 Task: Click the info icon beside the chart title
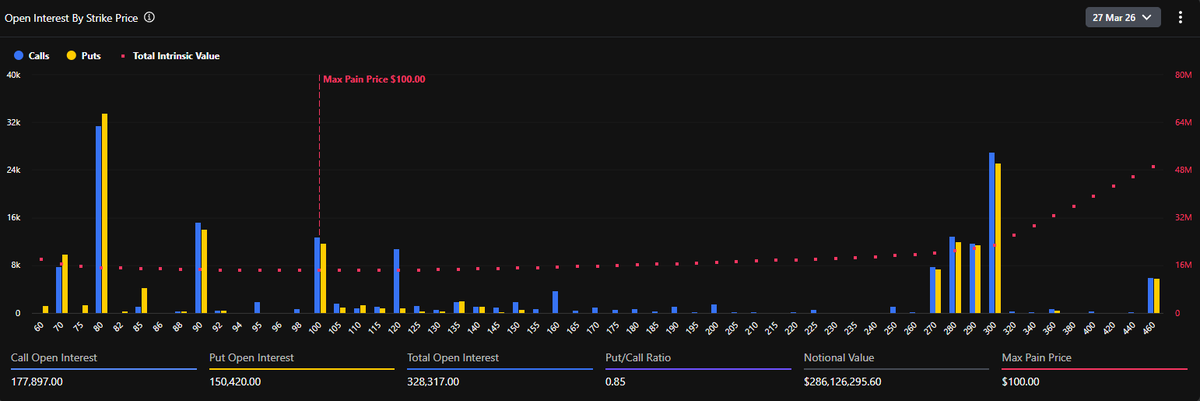click(149, 18)
